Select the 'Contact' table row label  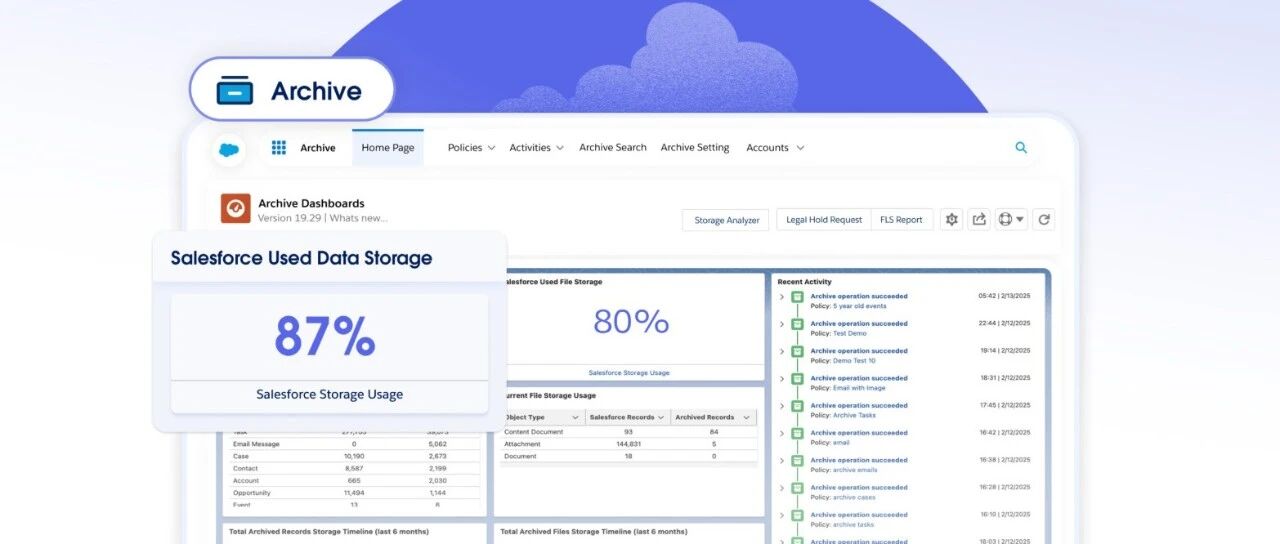(x=245, y=469)
